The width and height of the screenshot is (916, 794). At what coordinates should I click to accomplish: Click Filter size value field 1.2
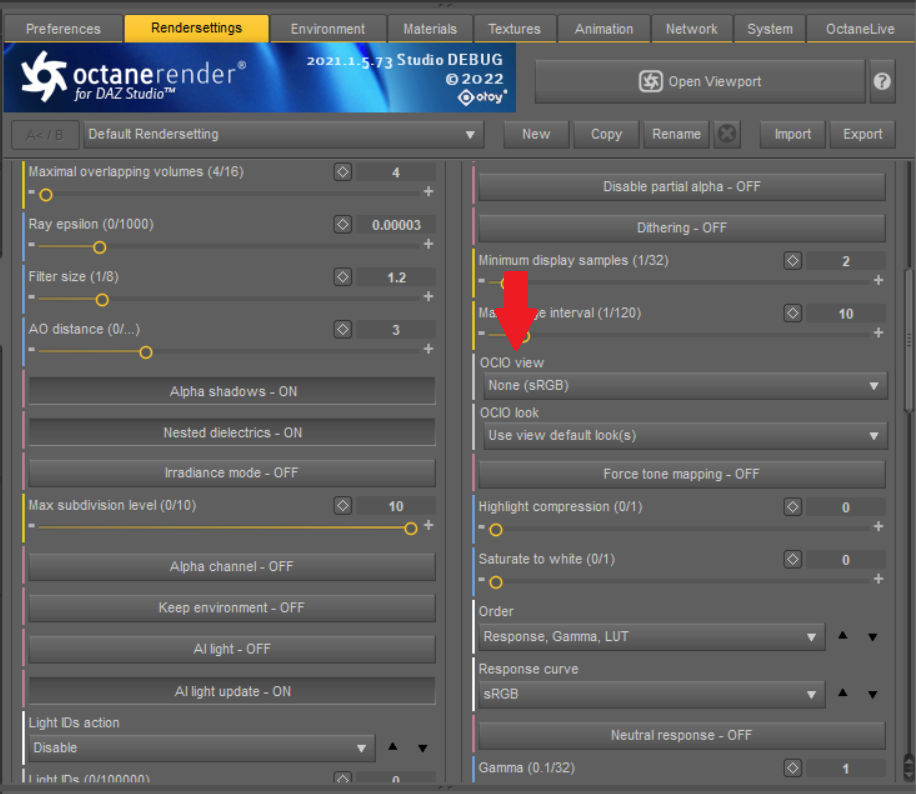(396, 278)
